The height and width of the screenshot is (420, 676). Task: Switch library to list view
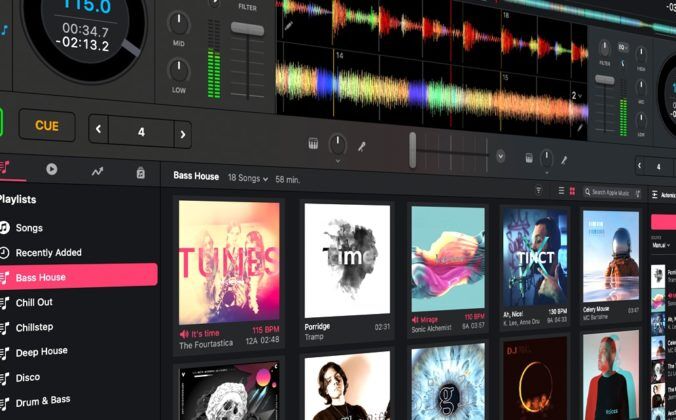(561, 190)
